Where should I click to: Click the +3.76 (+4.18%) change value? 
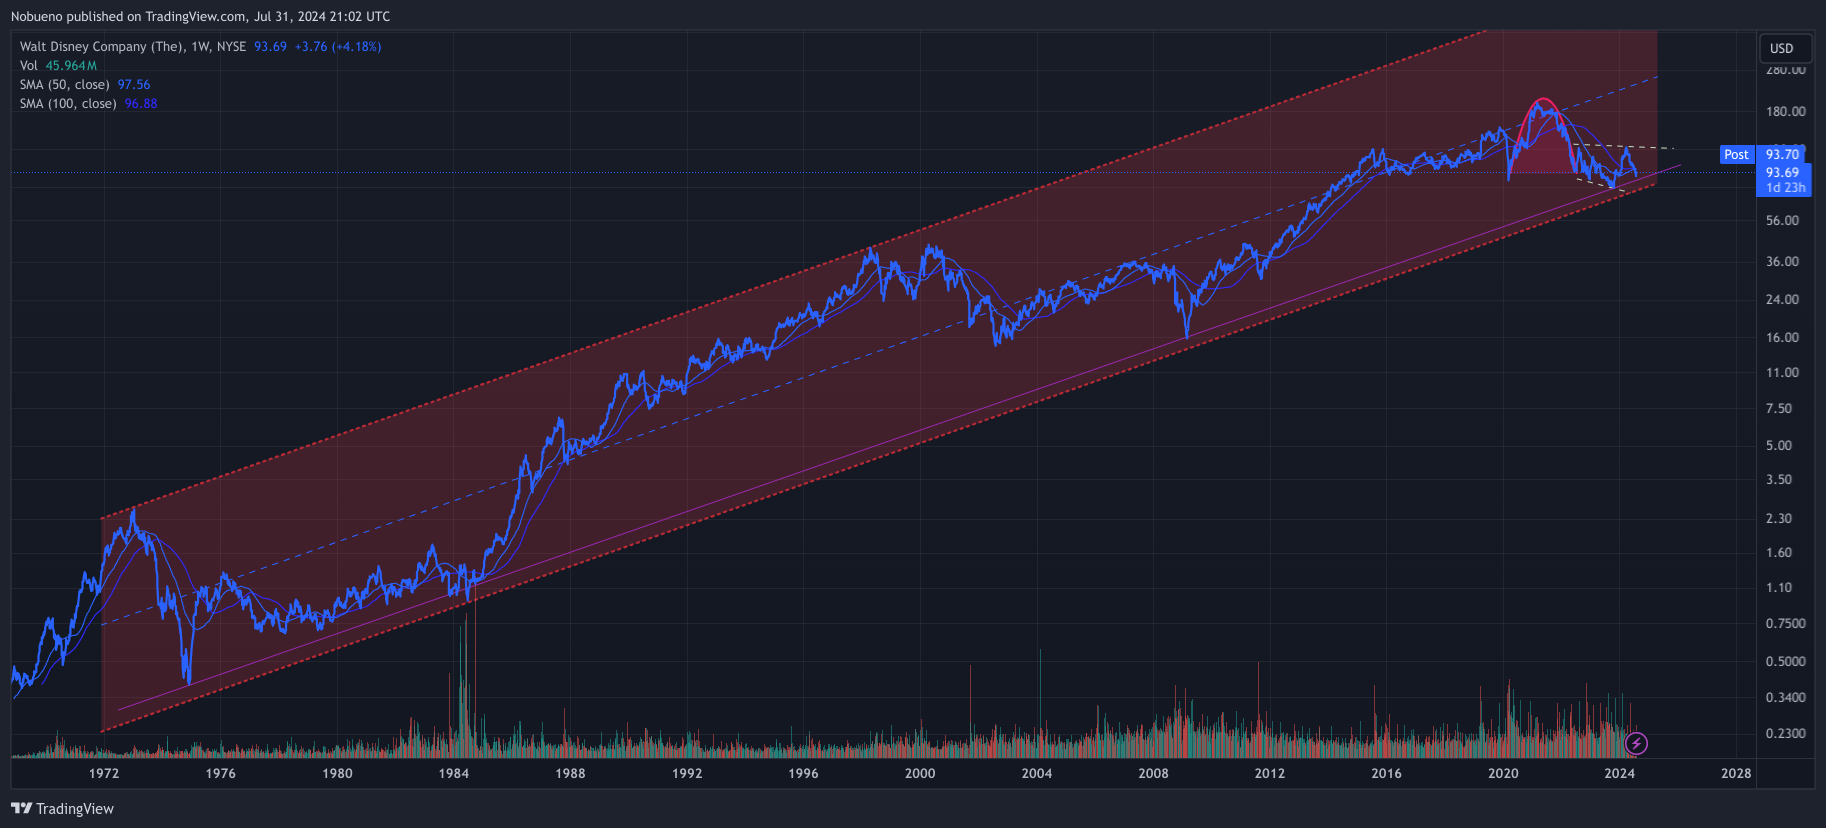pos(338,46)
